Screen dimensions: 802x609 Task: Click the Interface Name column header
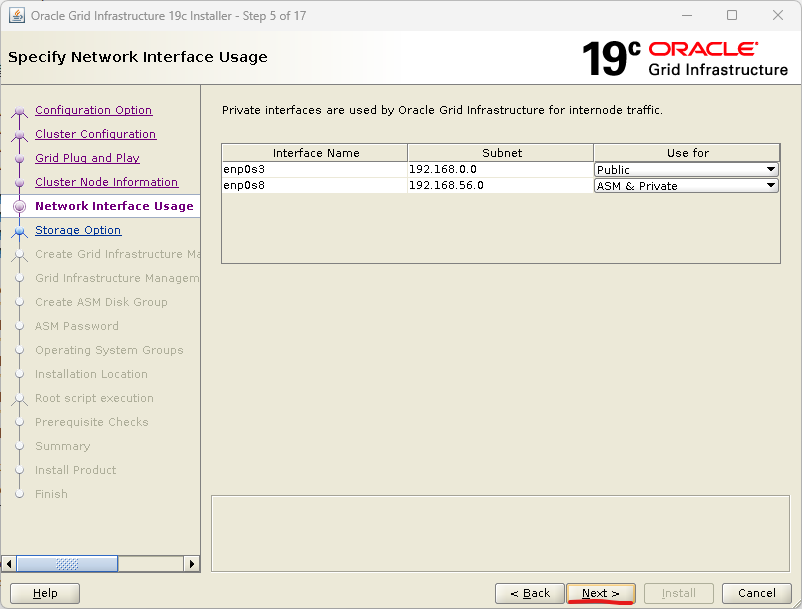(315, 153)
